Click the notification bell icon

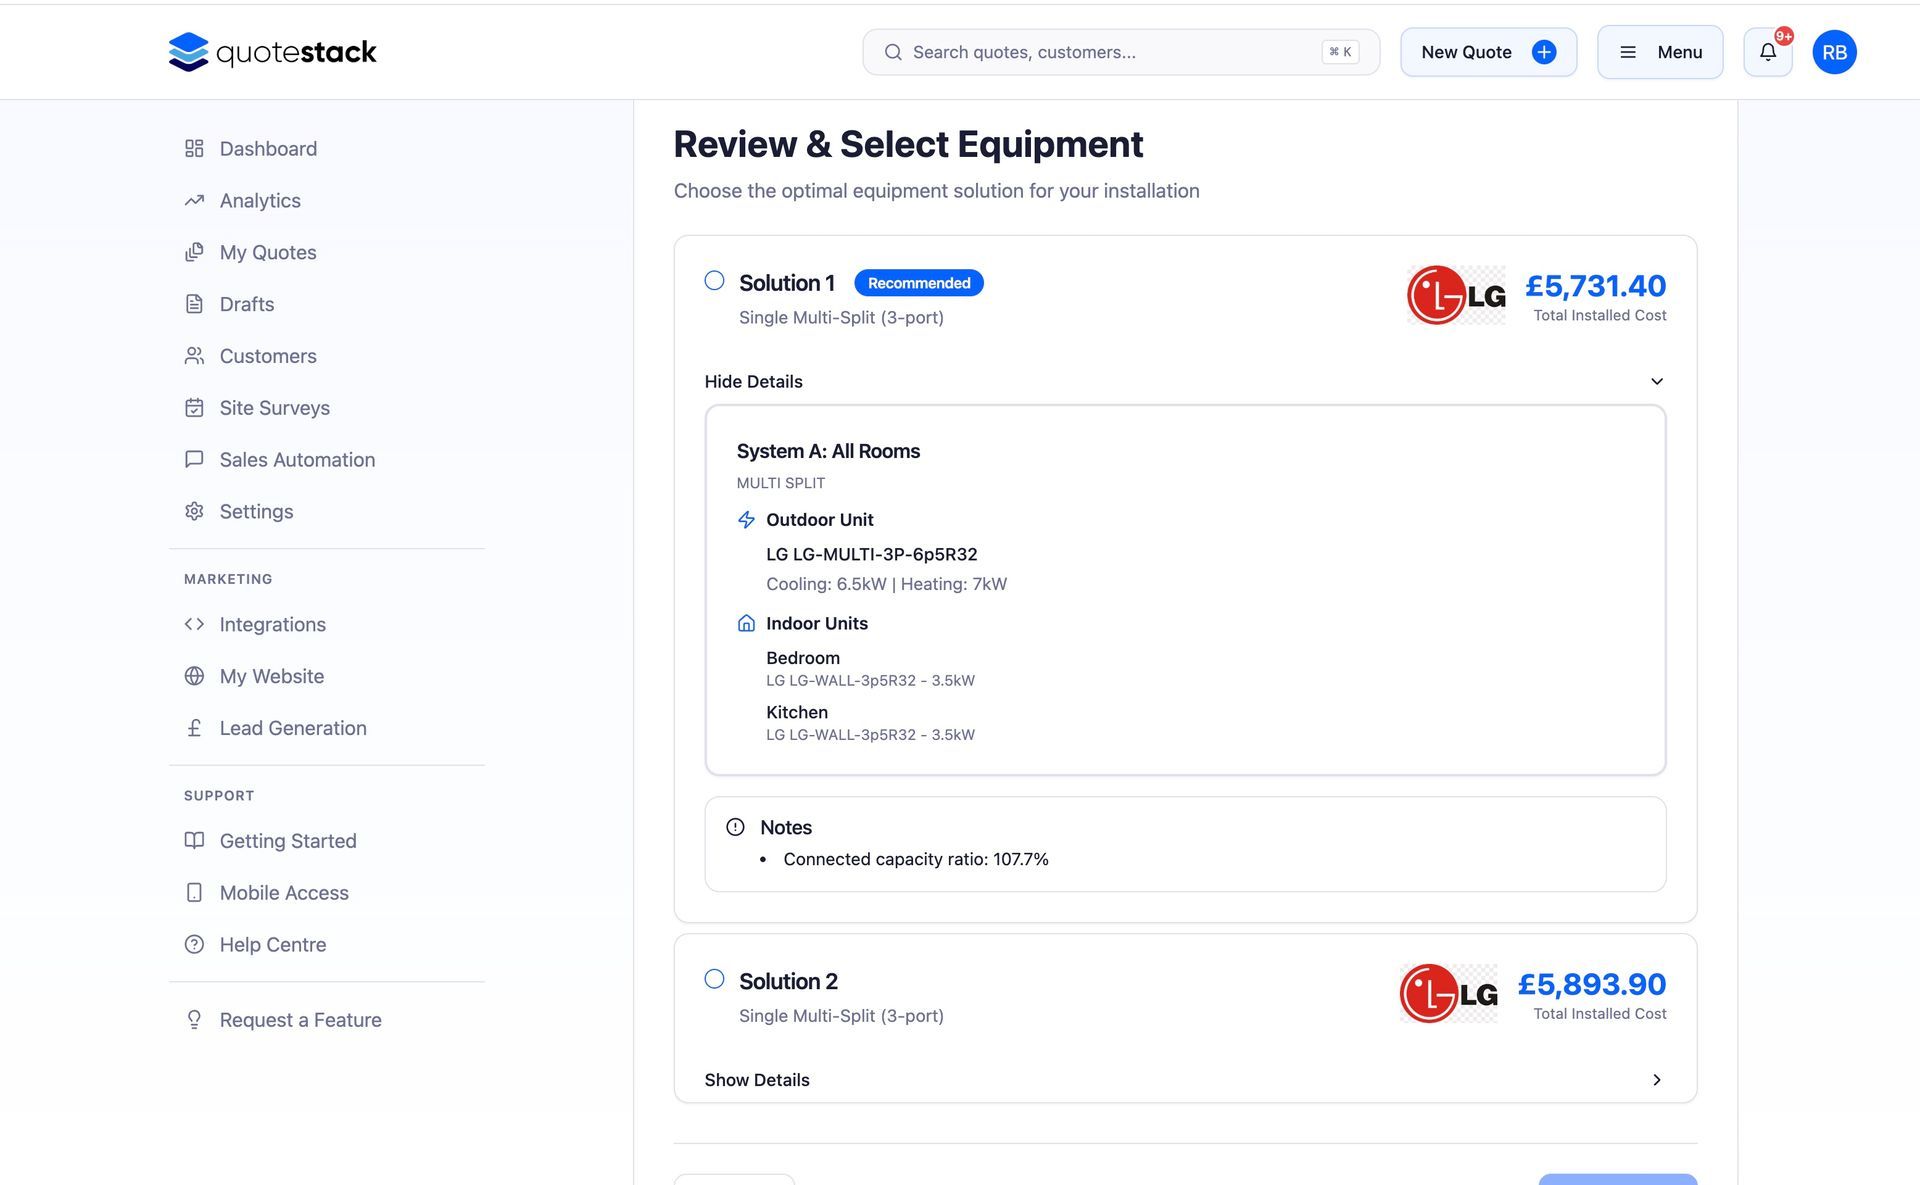tap(1767, 52)
